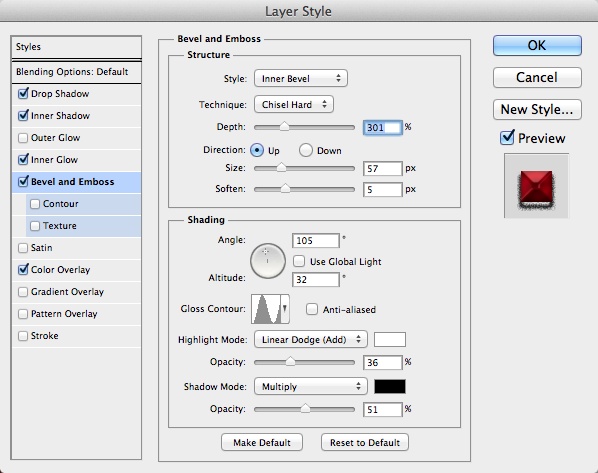The width and height of the screenshot is (598, 473).
Task: Select the Pattern Overlay label in list
Action: (x=64, y=314)
